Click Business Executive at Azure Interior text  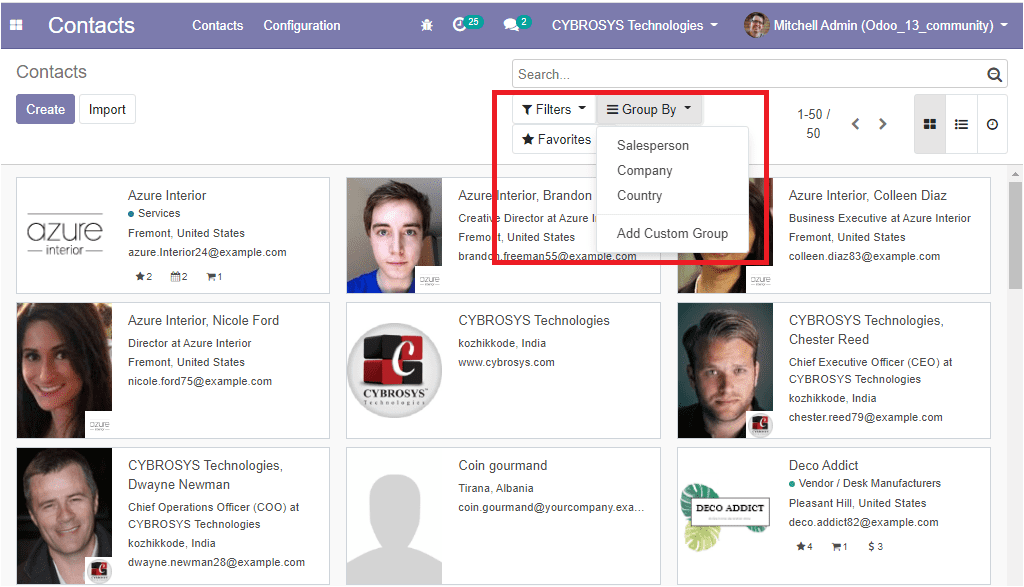coord(880,218)
